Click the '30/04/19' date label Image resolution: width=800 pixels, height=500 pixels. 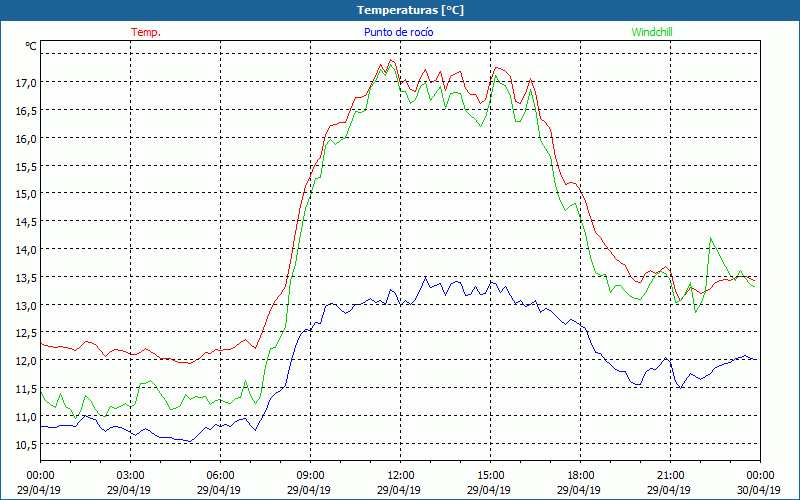(x=759, y=490)
